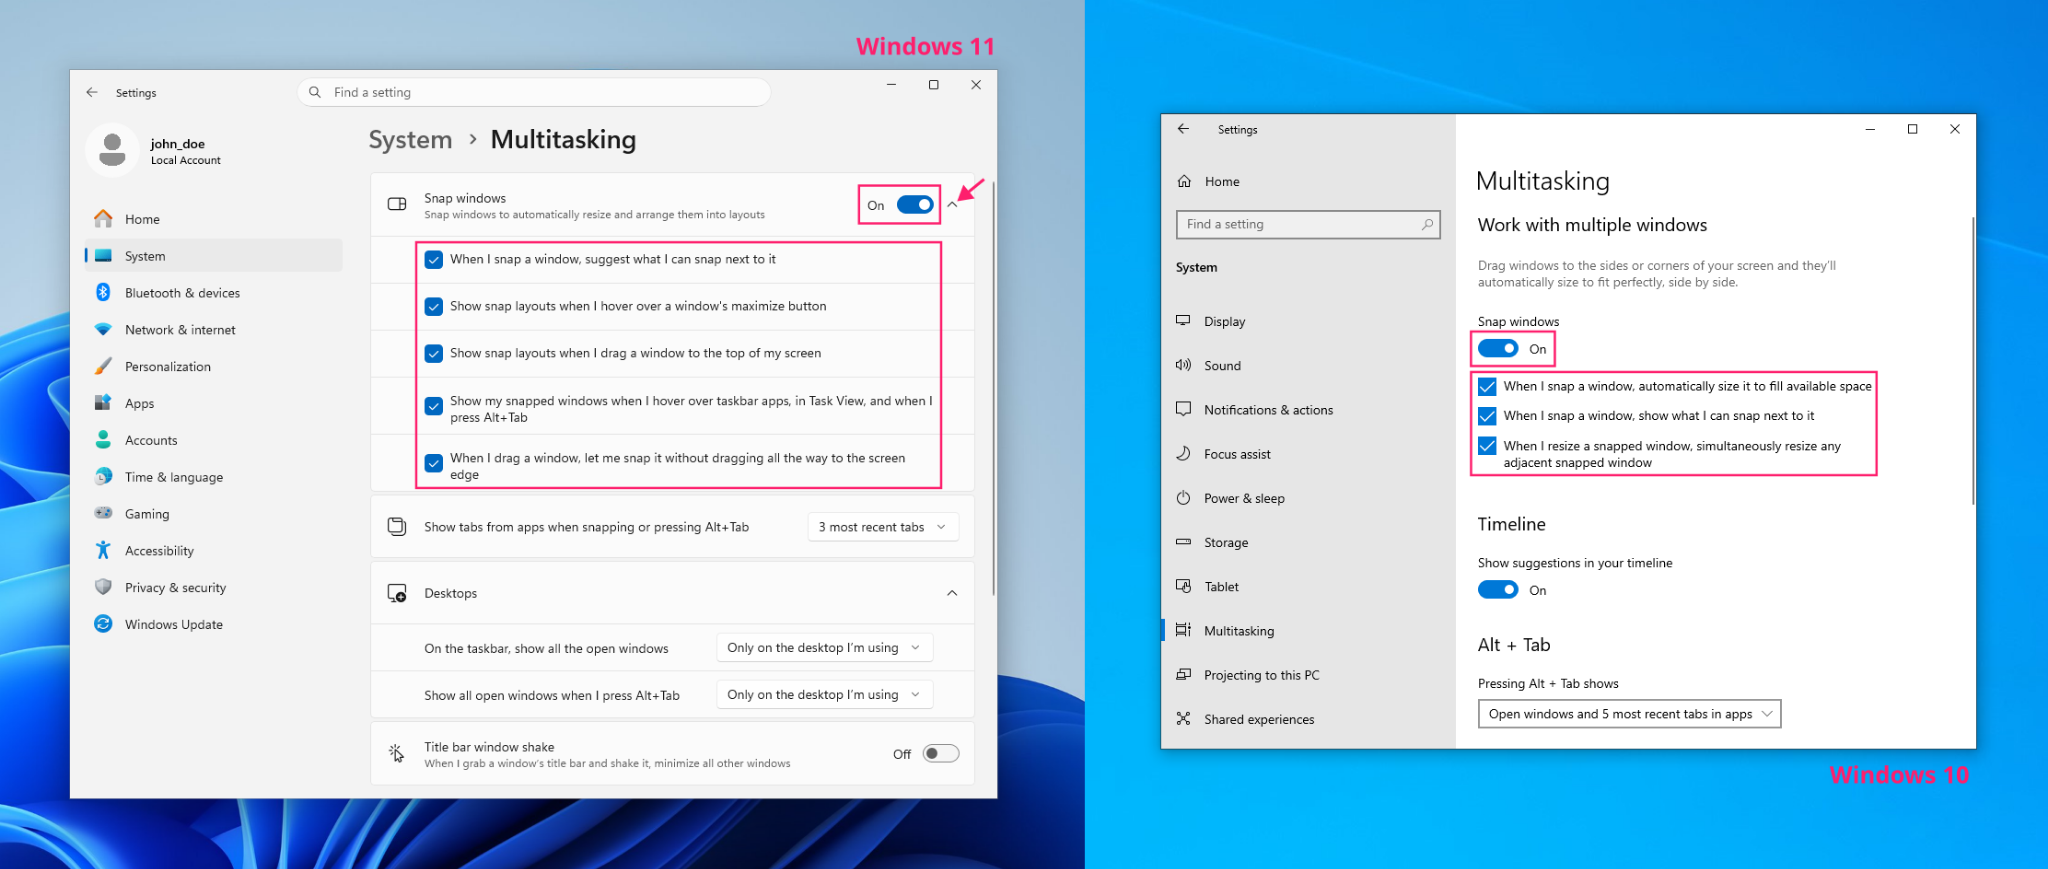Click the Windows 10 Settings page scrollbar
Screen dimensions: 2048x869
click(1973, 360)
